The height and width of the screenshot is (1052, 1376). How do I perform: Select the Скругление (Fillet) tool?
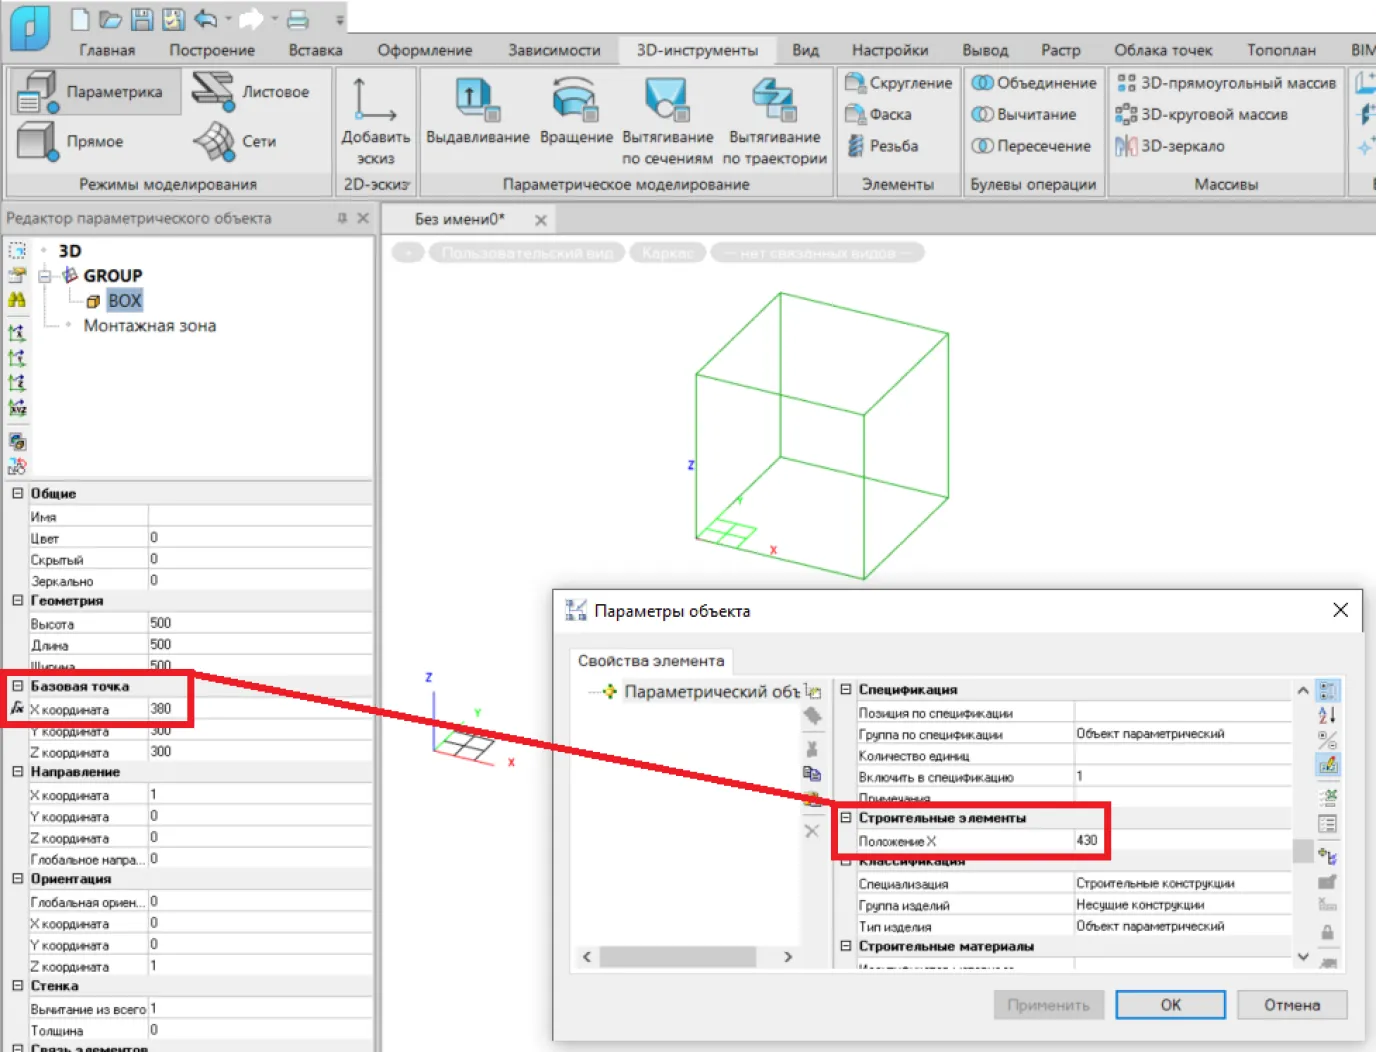[x=898, y=83]
